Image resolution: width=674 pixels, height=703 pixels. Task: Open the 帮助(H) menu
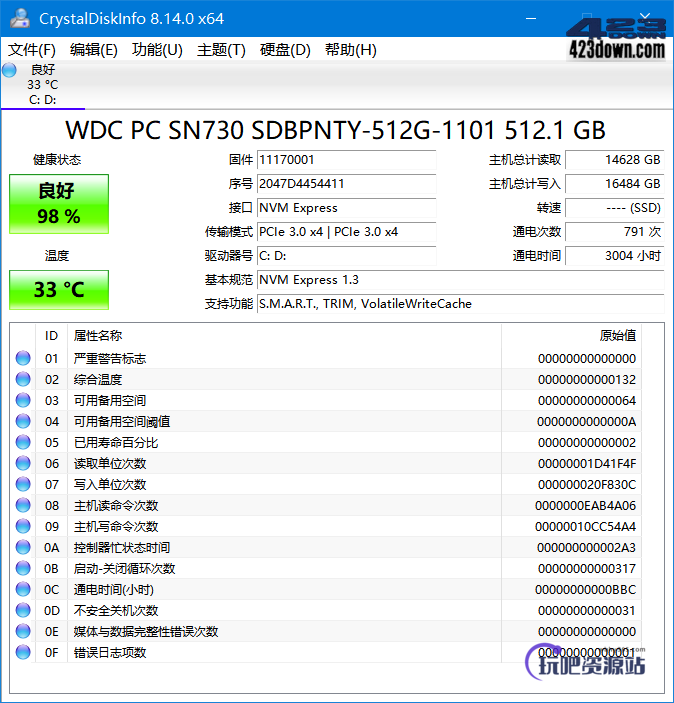pos(350,50)
